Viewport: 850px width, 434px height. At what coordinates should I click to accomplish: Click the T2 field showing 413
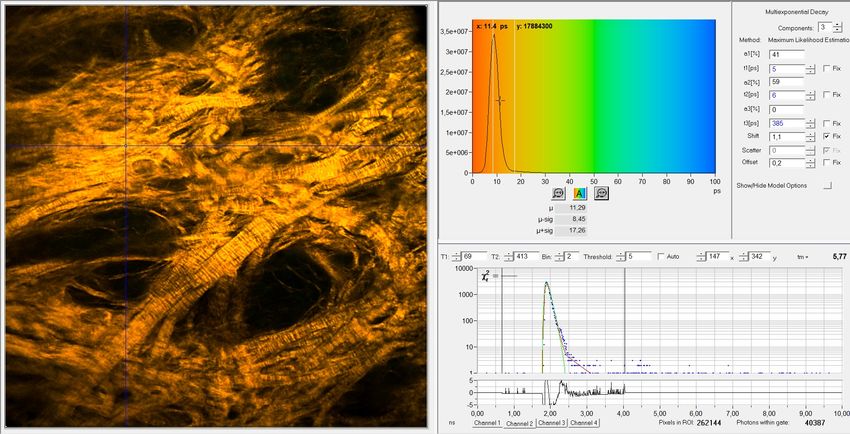(526, 256)
